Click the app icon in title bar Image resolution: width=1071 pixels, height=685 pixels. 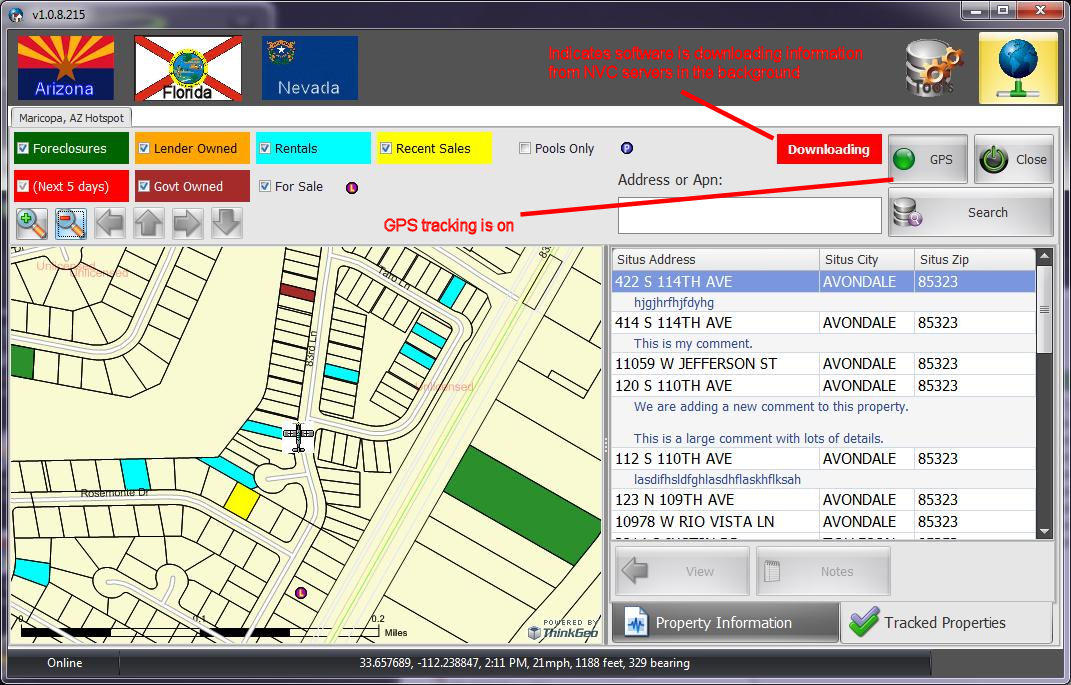pos(16,14)
